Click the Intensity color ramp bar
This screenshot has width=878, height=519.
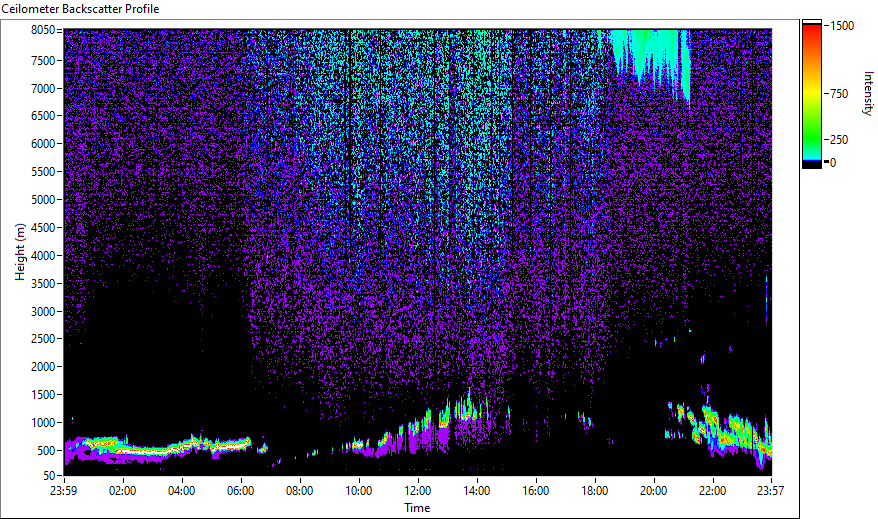(812, 94)
